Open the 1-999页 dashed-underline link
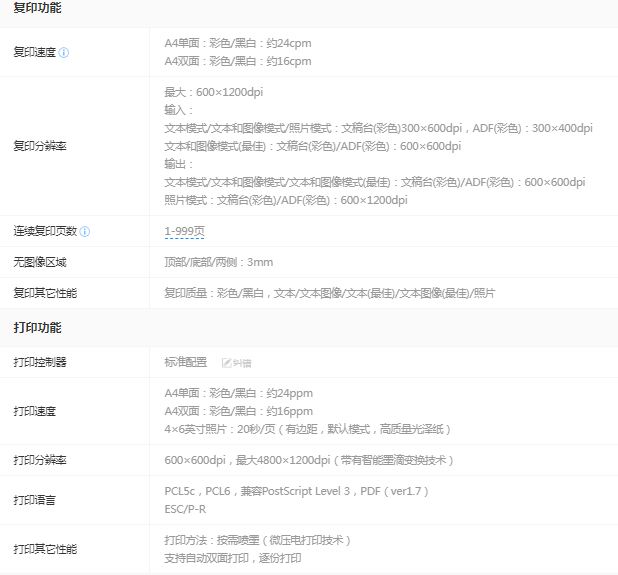The width and height of the screenshot is (618, 575). (x=184, y=231)
